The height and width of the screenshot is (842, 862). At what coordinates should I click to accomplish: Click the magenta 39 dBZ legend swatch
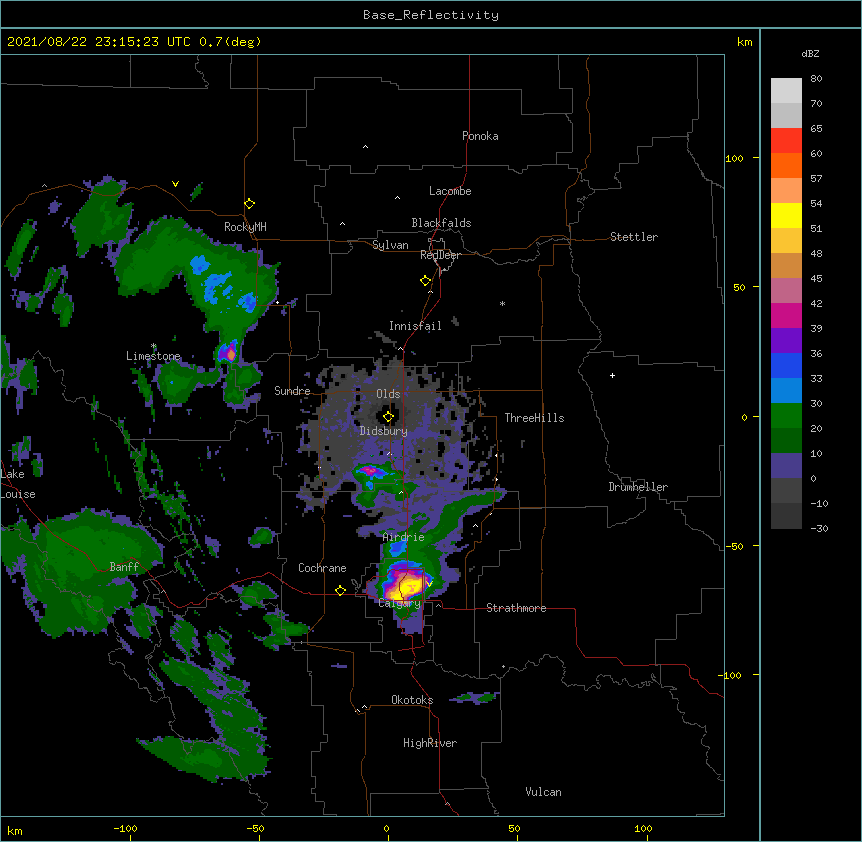tap(786, 315)
